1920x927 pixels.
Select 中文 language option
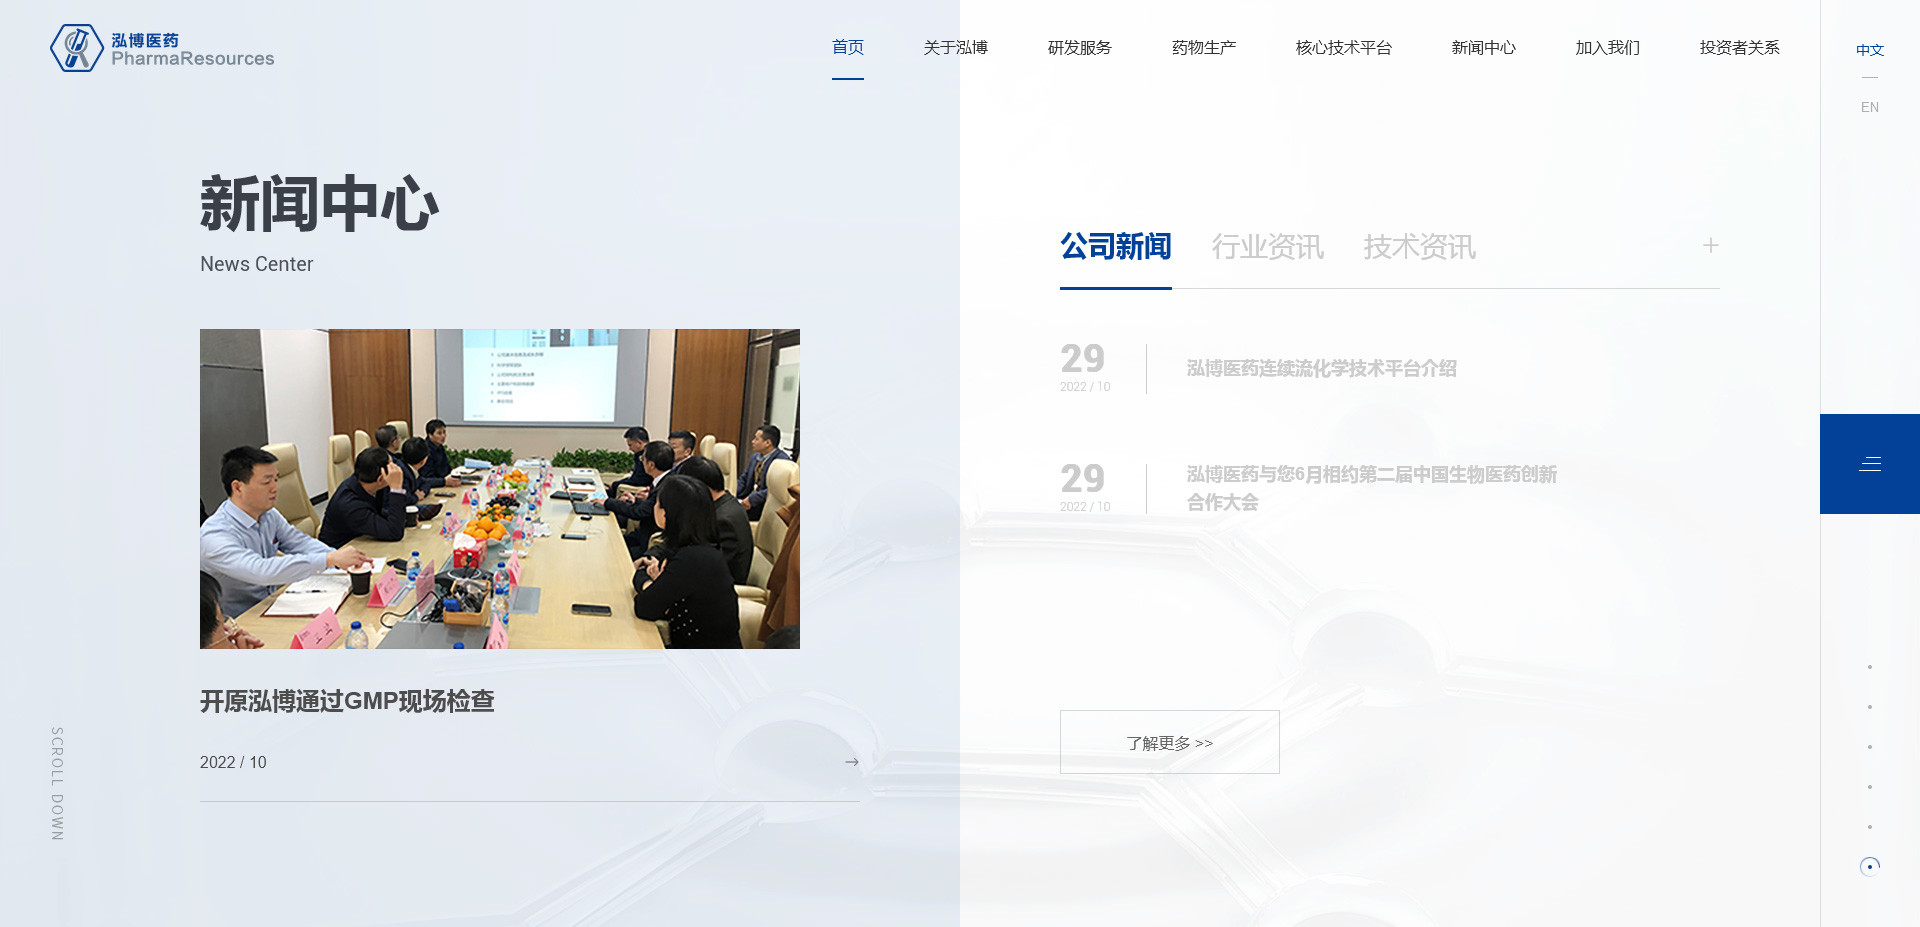pyautogui.click(x=1869, y=50)
